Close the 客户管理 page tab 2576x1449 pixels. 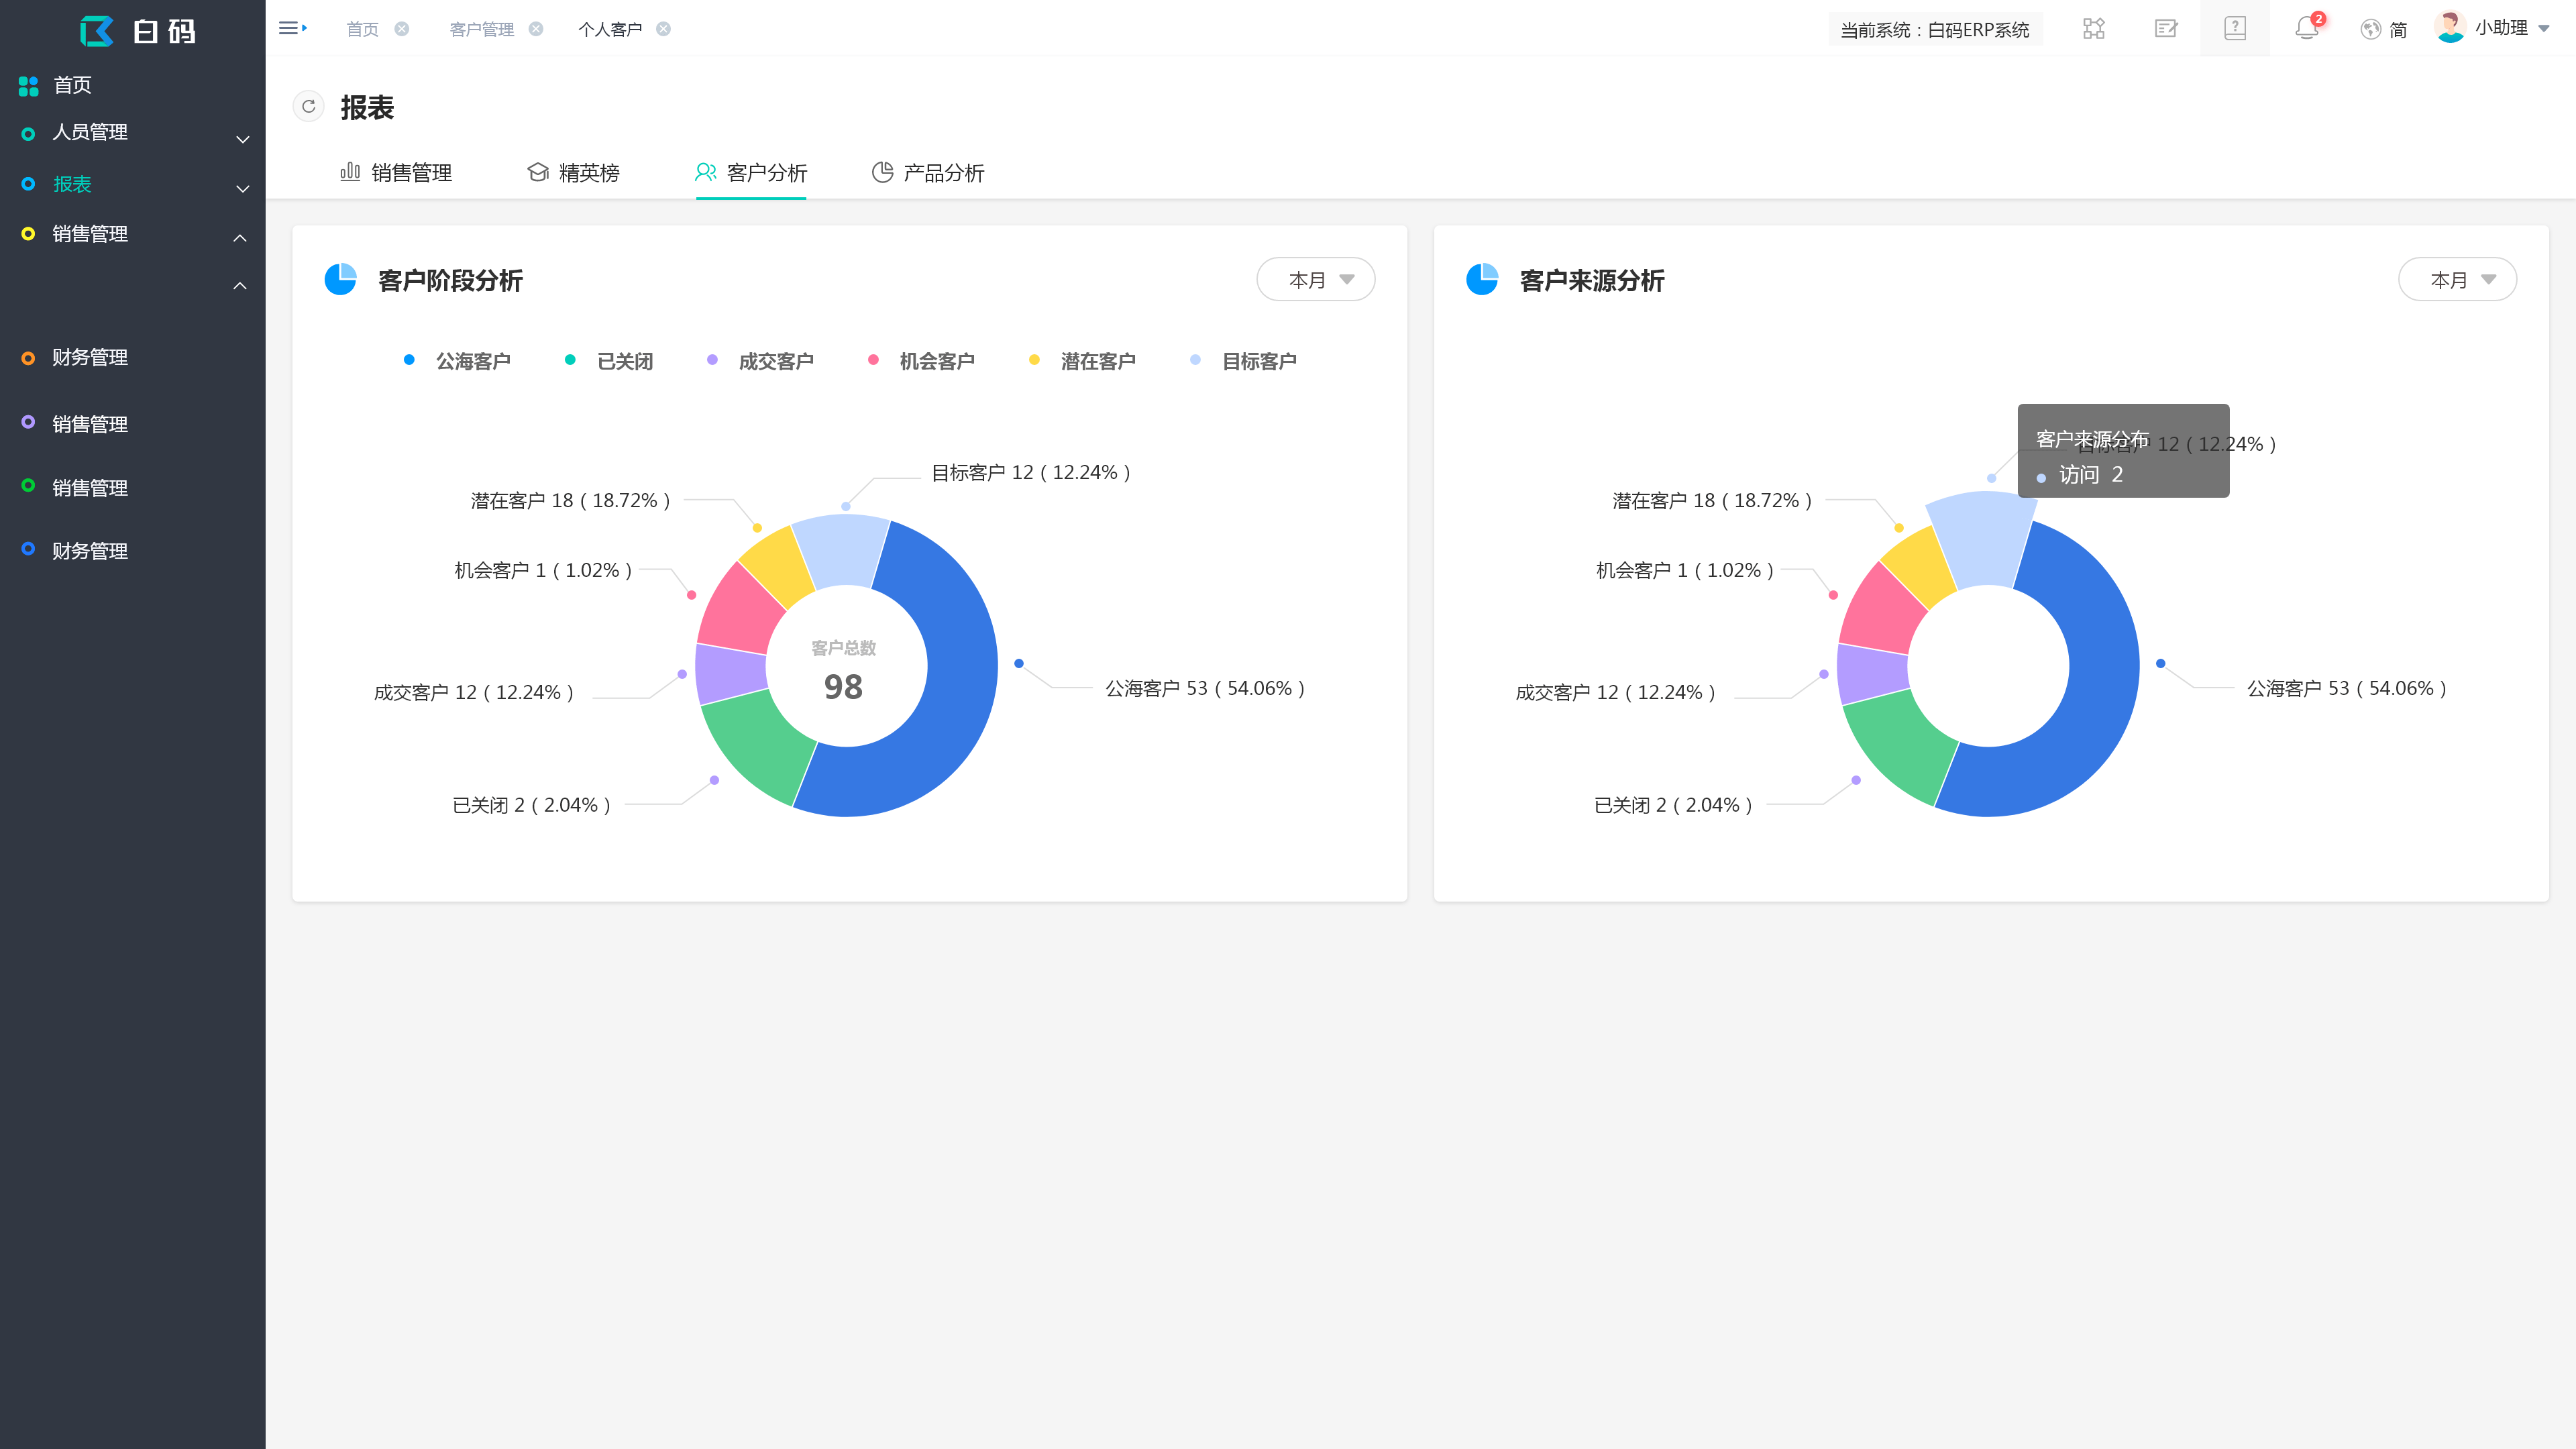(x=536, y=29)
